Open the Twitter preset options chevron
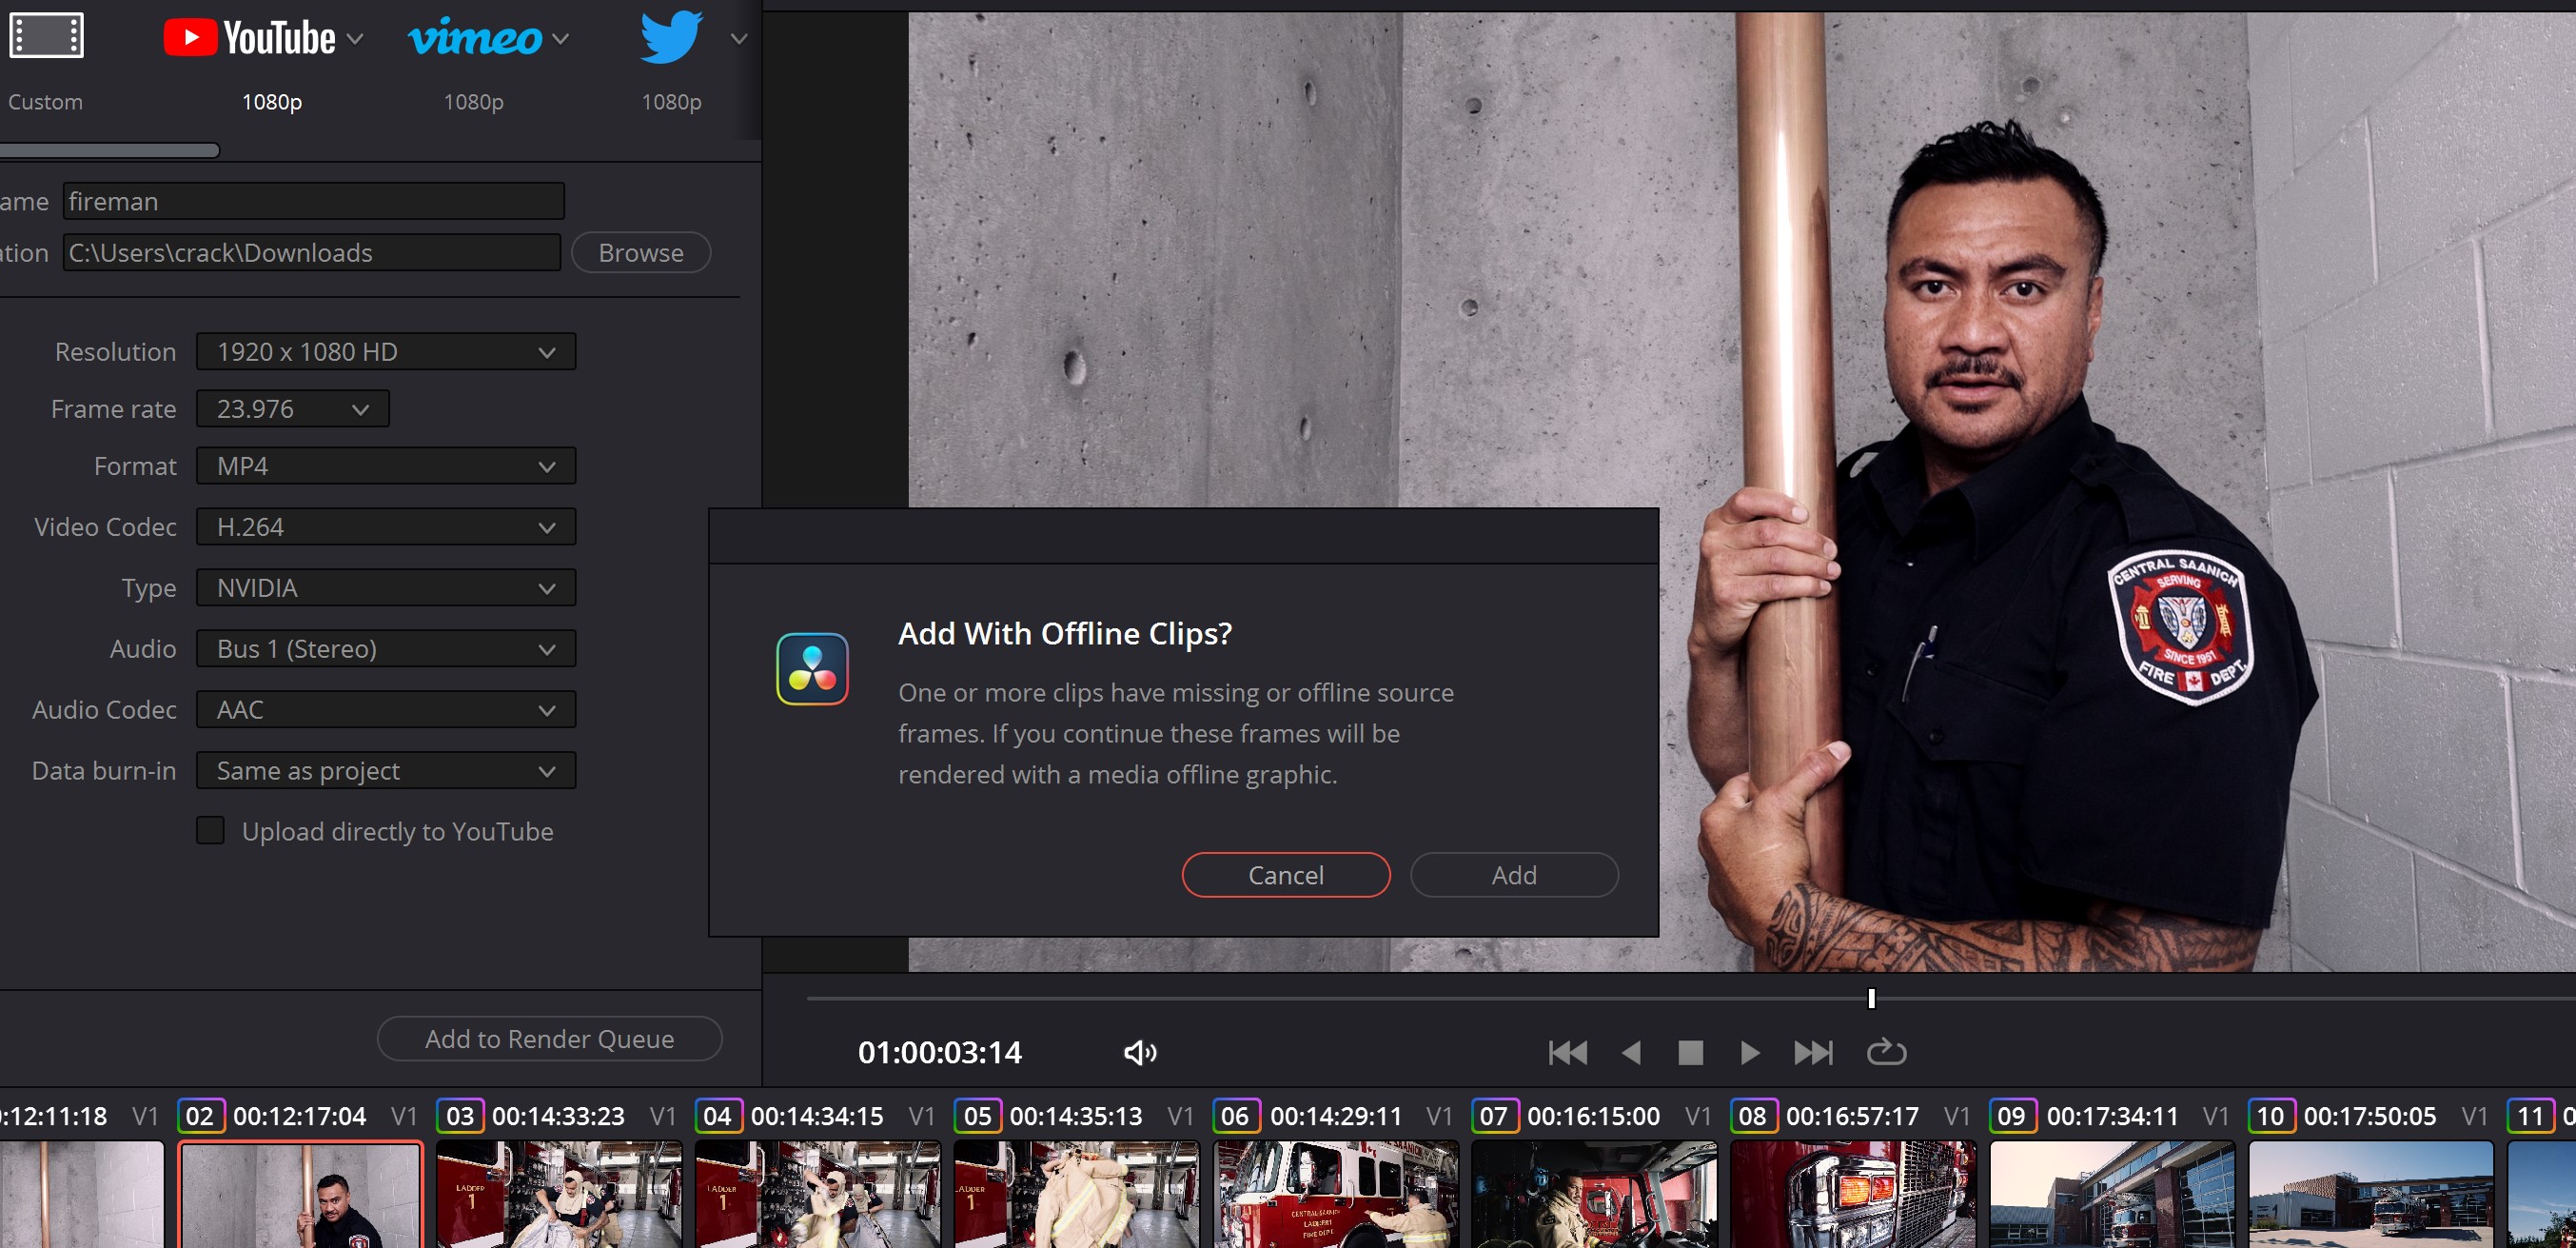Viewport: 2576px width, 1248px height. tap(739, 39)
